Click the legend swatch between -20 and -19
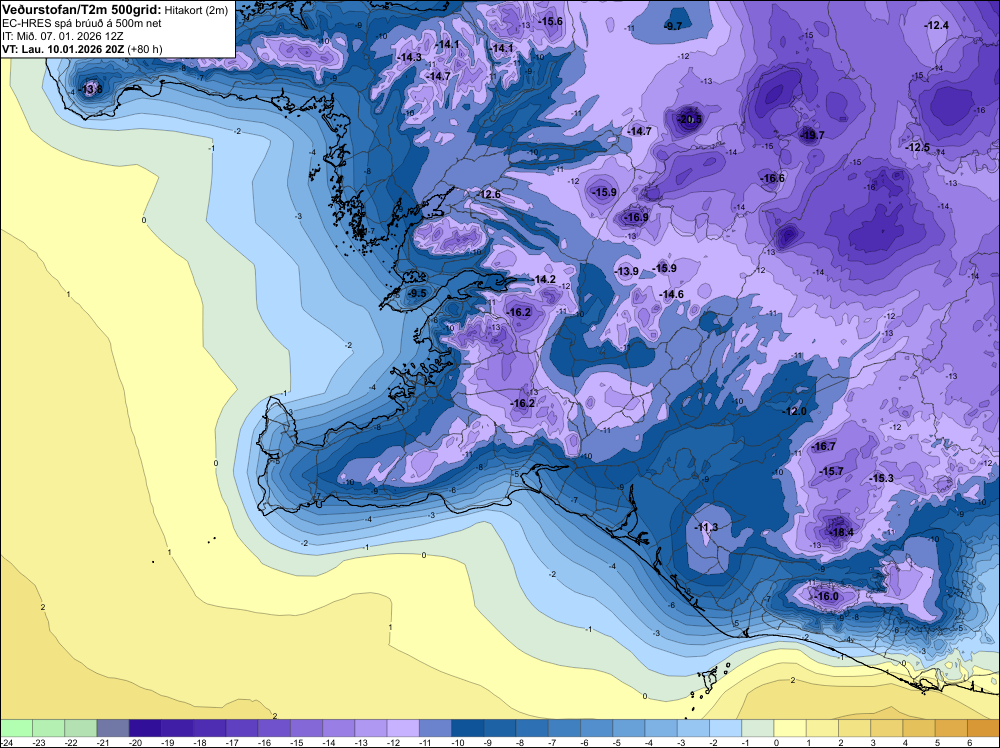The image size is (1000, 748). pos(145,728)
